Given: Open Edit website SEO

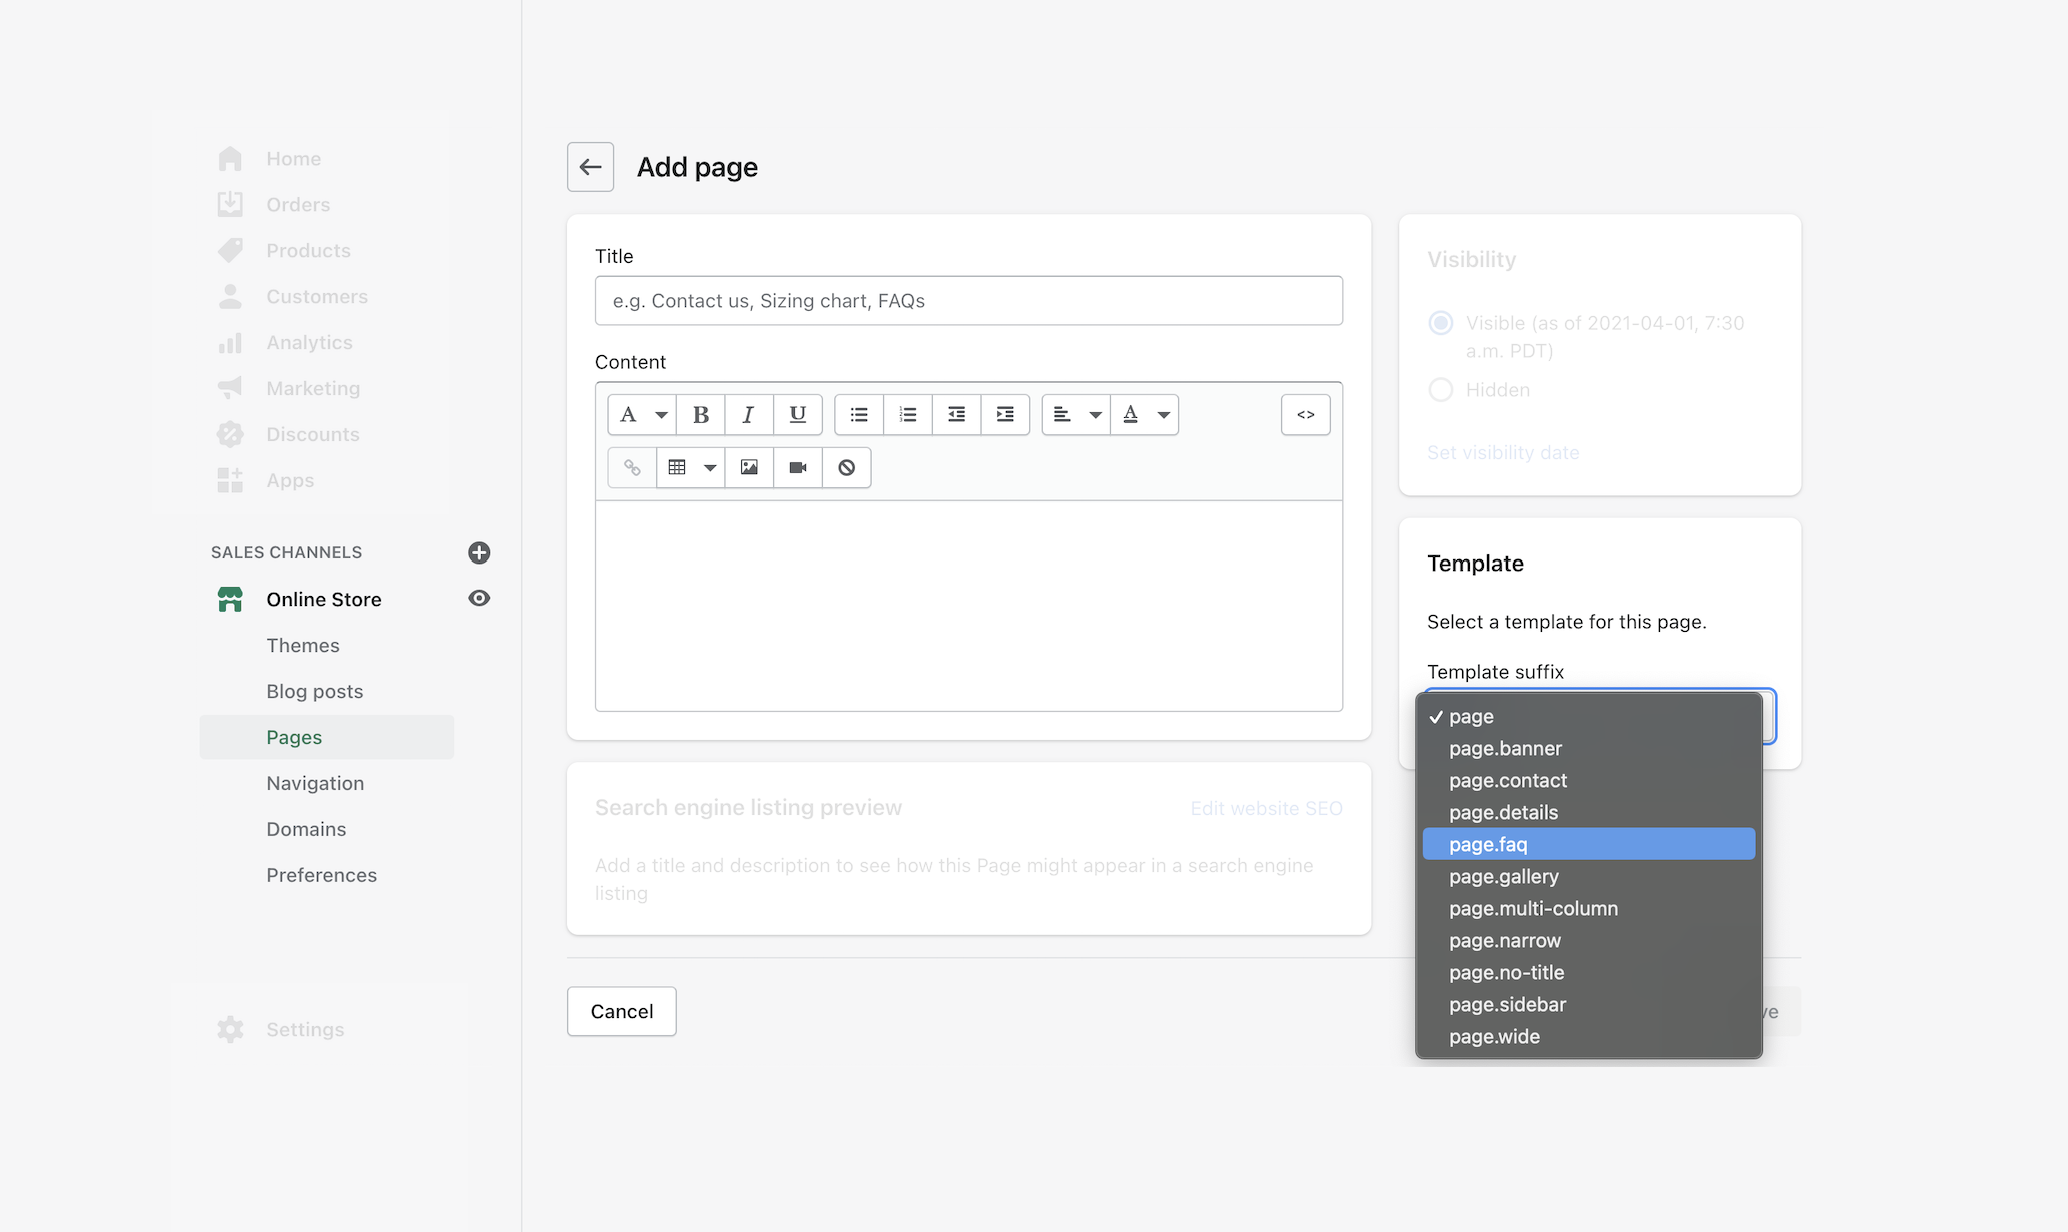Looking at the screenshot, I should pos(1266,808).
